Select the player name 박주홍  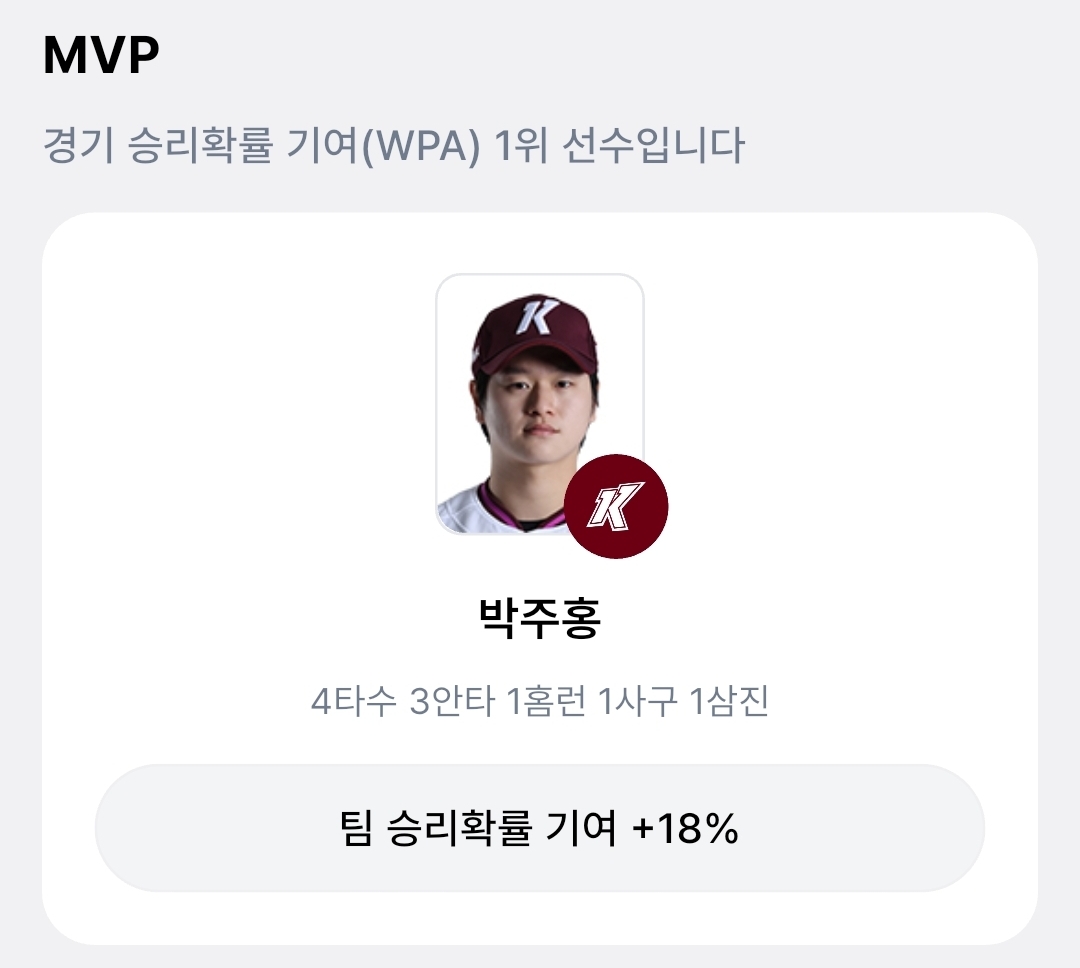point(540,618)
